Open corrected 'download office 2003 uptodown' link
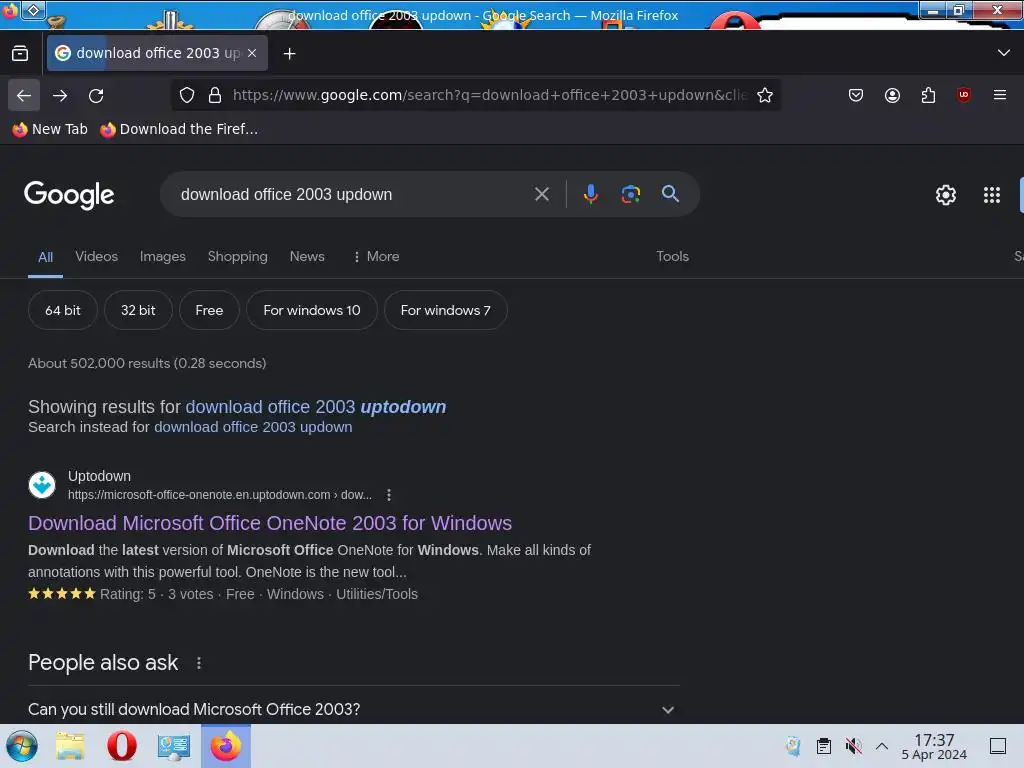This screenshot has width=1024, height=768. (x=315, y=407)
